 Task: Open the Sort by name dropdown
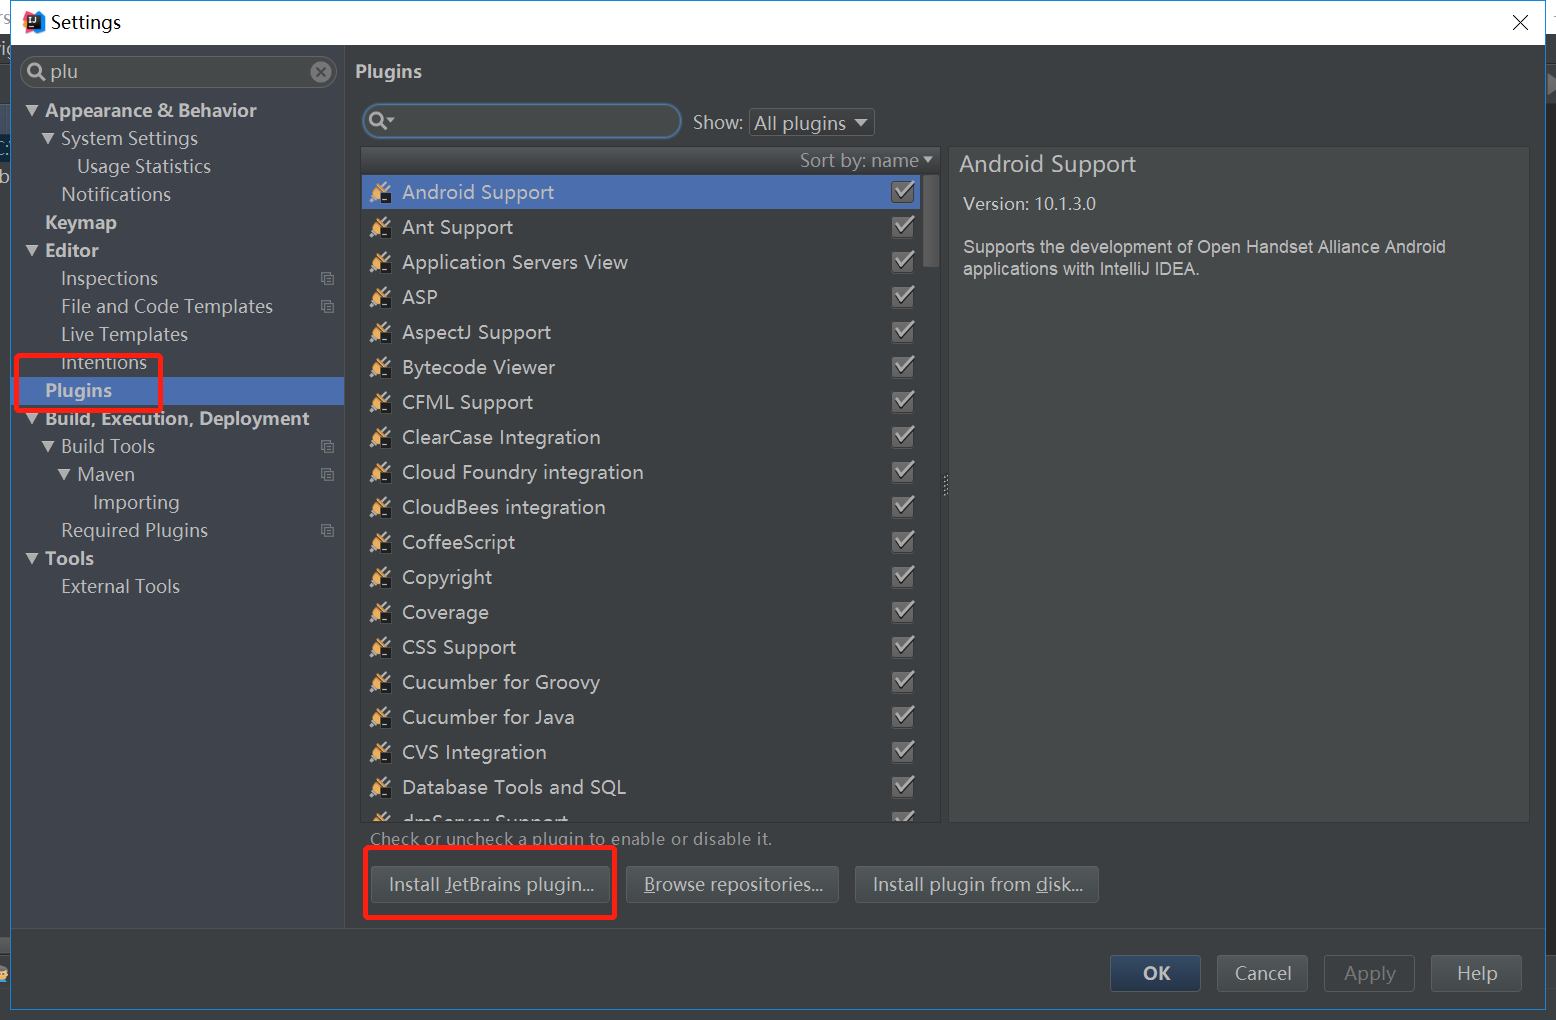pyautogui.click(x=866, y=160)
